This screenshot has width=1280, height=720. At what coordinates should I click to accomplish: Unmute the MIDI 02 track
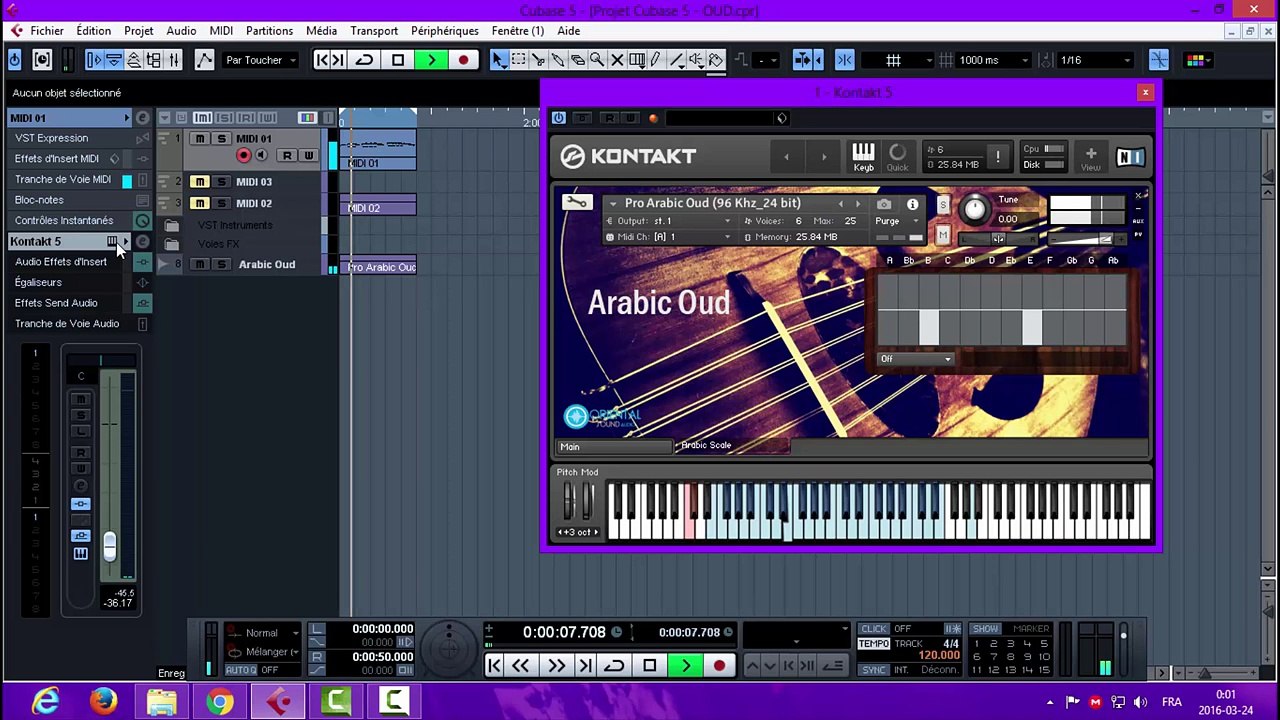200,203
